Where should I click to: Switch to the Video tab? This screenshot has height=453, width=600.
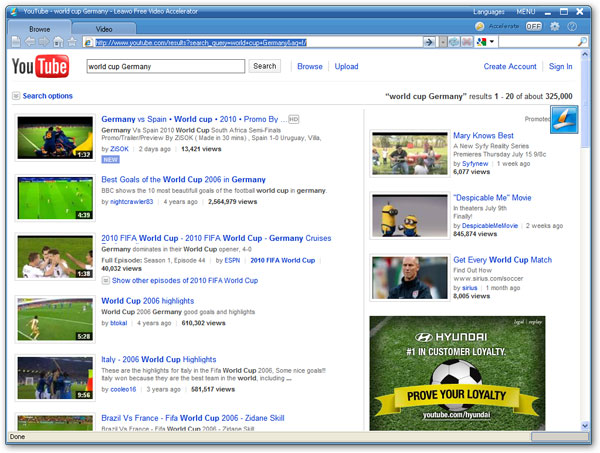[103, 29]
